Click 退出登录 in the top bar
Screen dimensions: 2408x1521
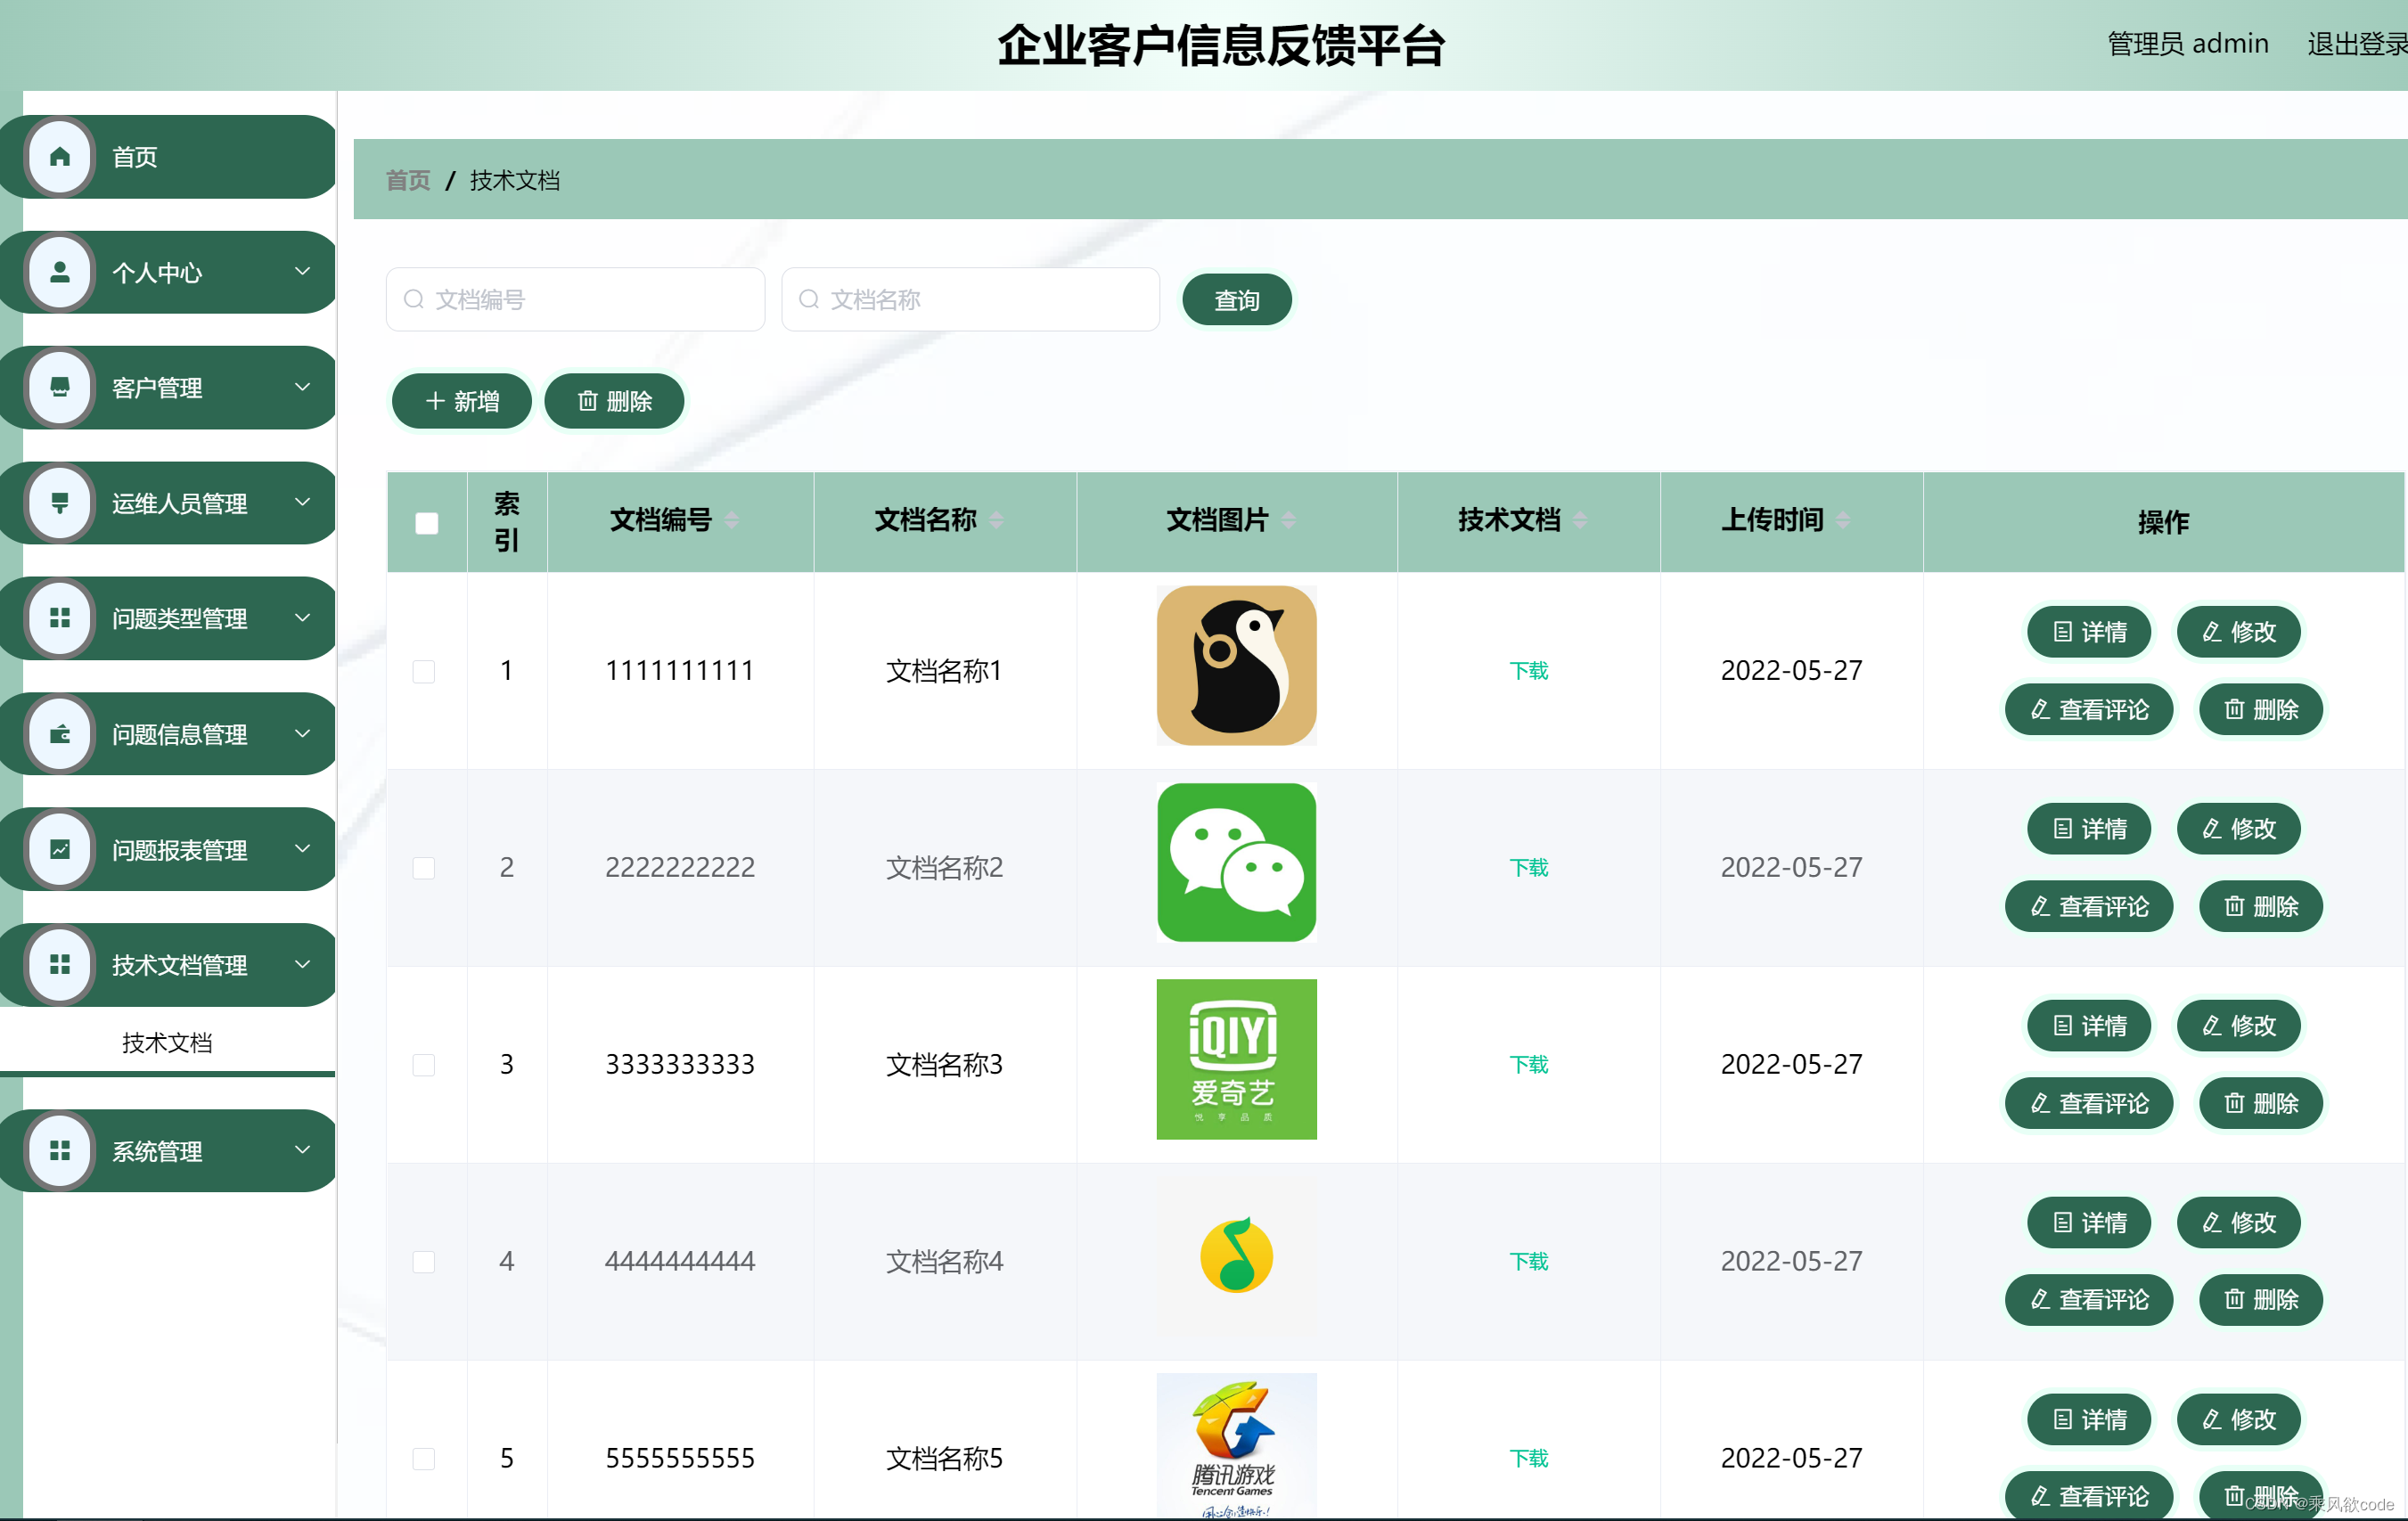(x=2355, y=43)
